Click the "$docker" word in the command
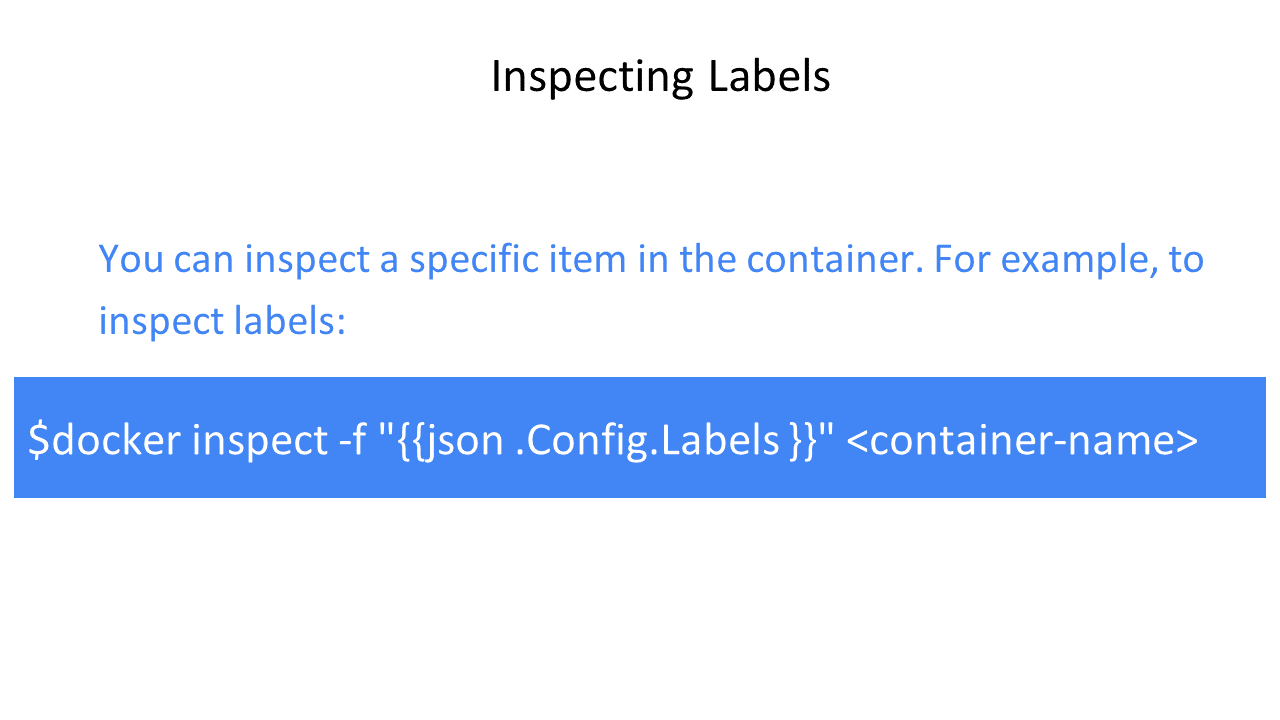 pos(105,440)
